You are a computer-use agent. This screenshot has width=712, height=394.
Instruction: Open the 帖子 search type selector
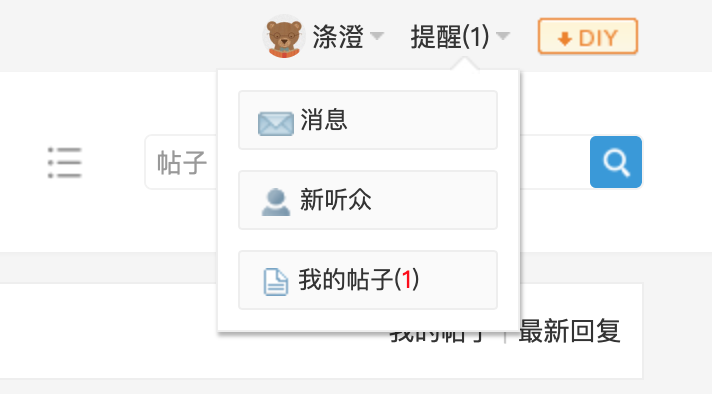tap(182, 163)
